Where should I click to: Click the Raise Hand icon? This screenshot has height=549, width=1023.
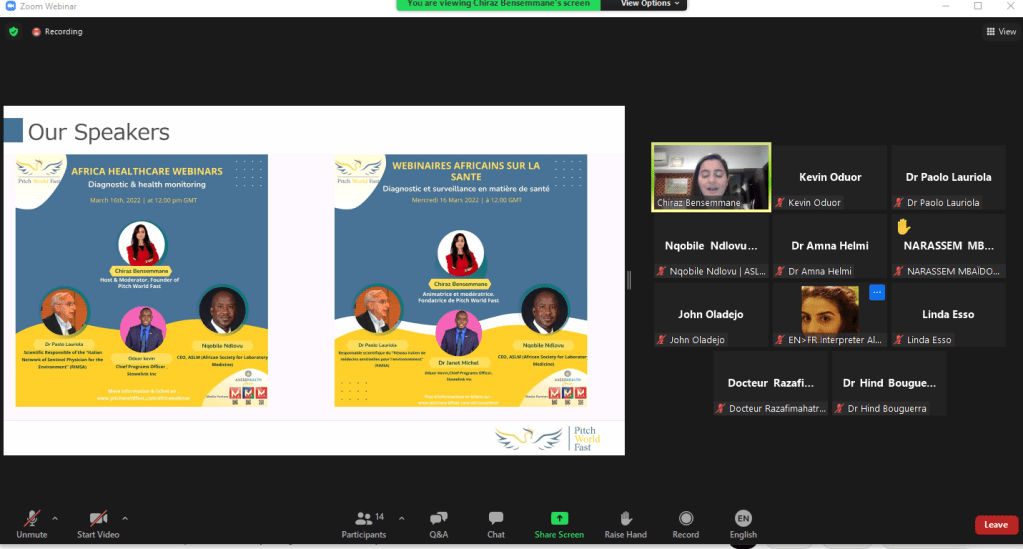point(626,518)
